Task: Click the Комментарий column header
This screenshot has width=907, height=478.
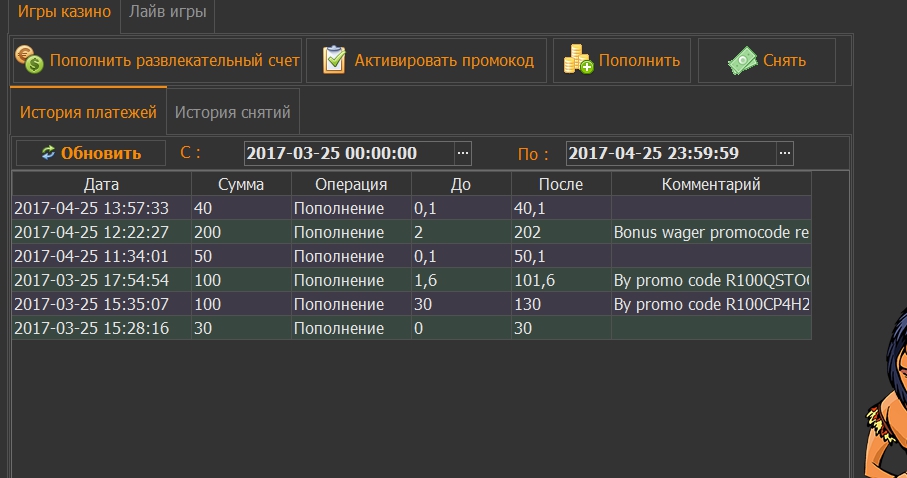Action: tap(710, 184)
